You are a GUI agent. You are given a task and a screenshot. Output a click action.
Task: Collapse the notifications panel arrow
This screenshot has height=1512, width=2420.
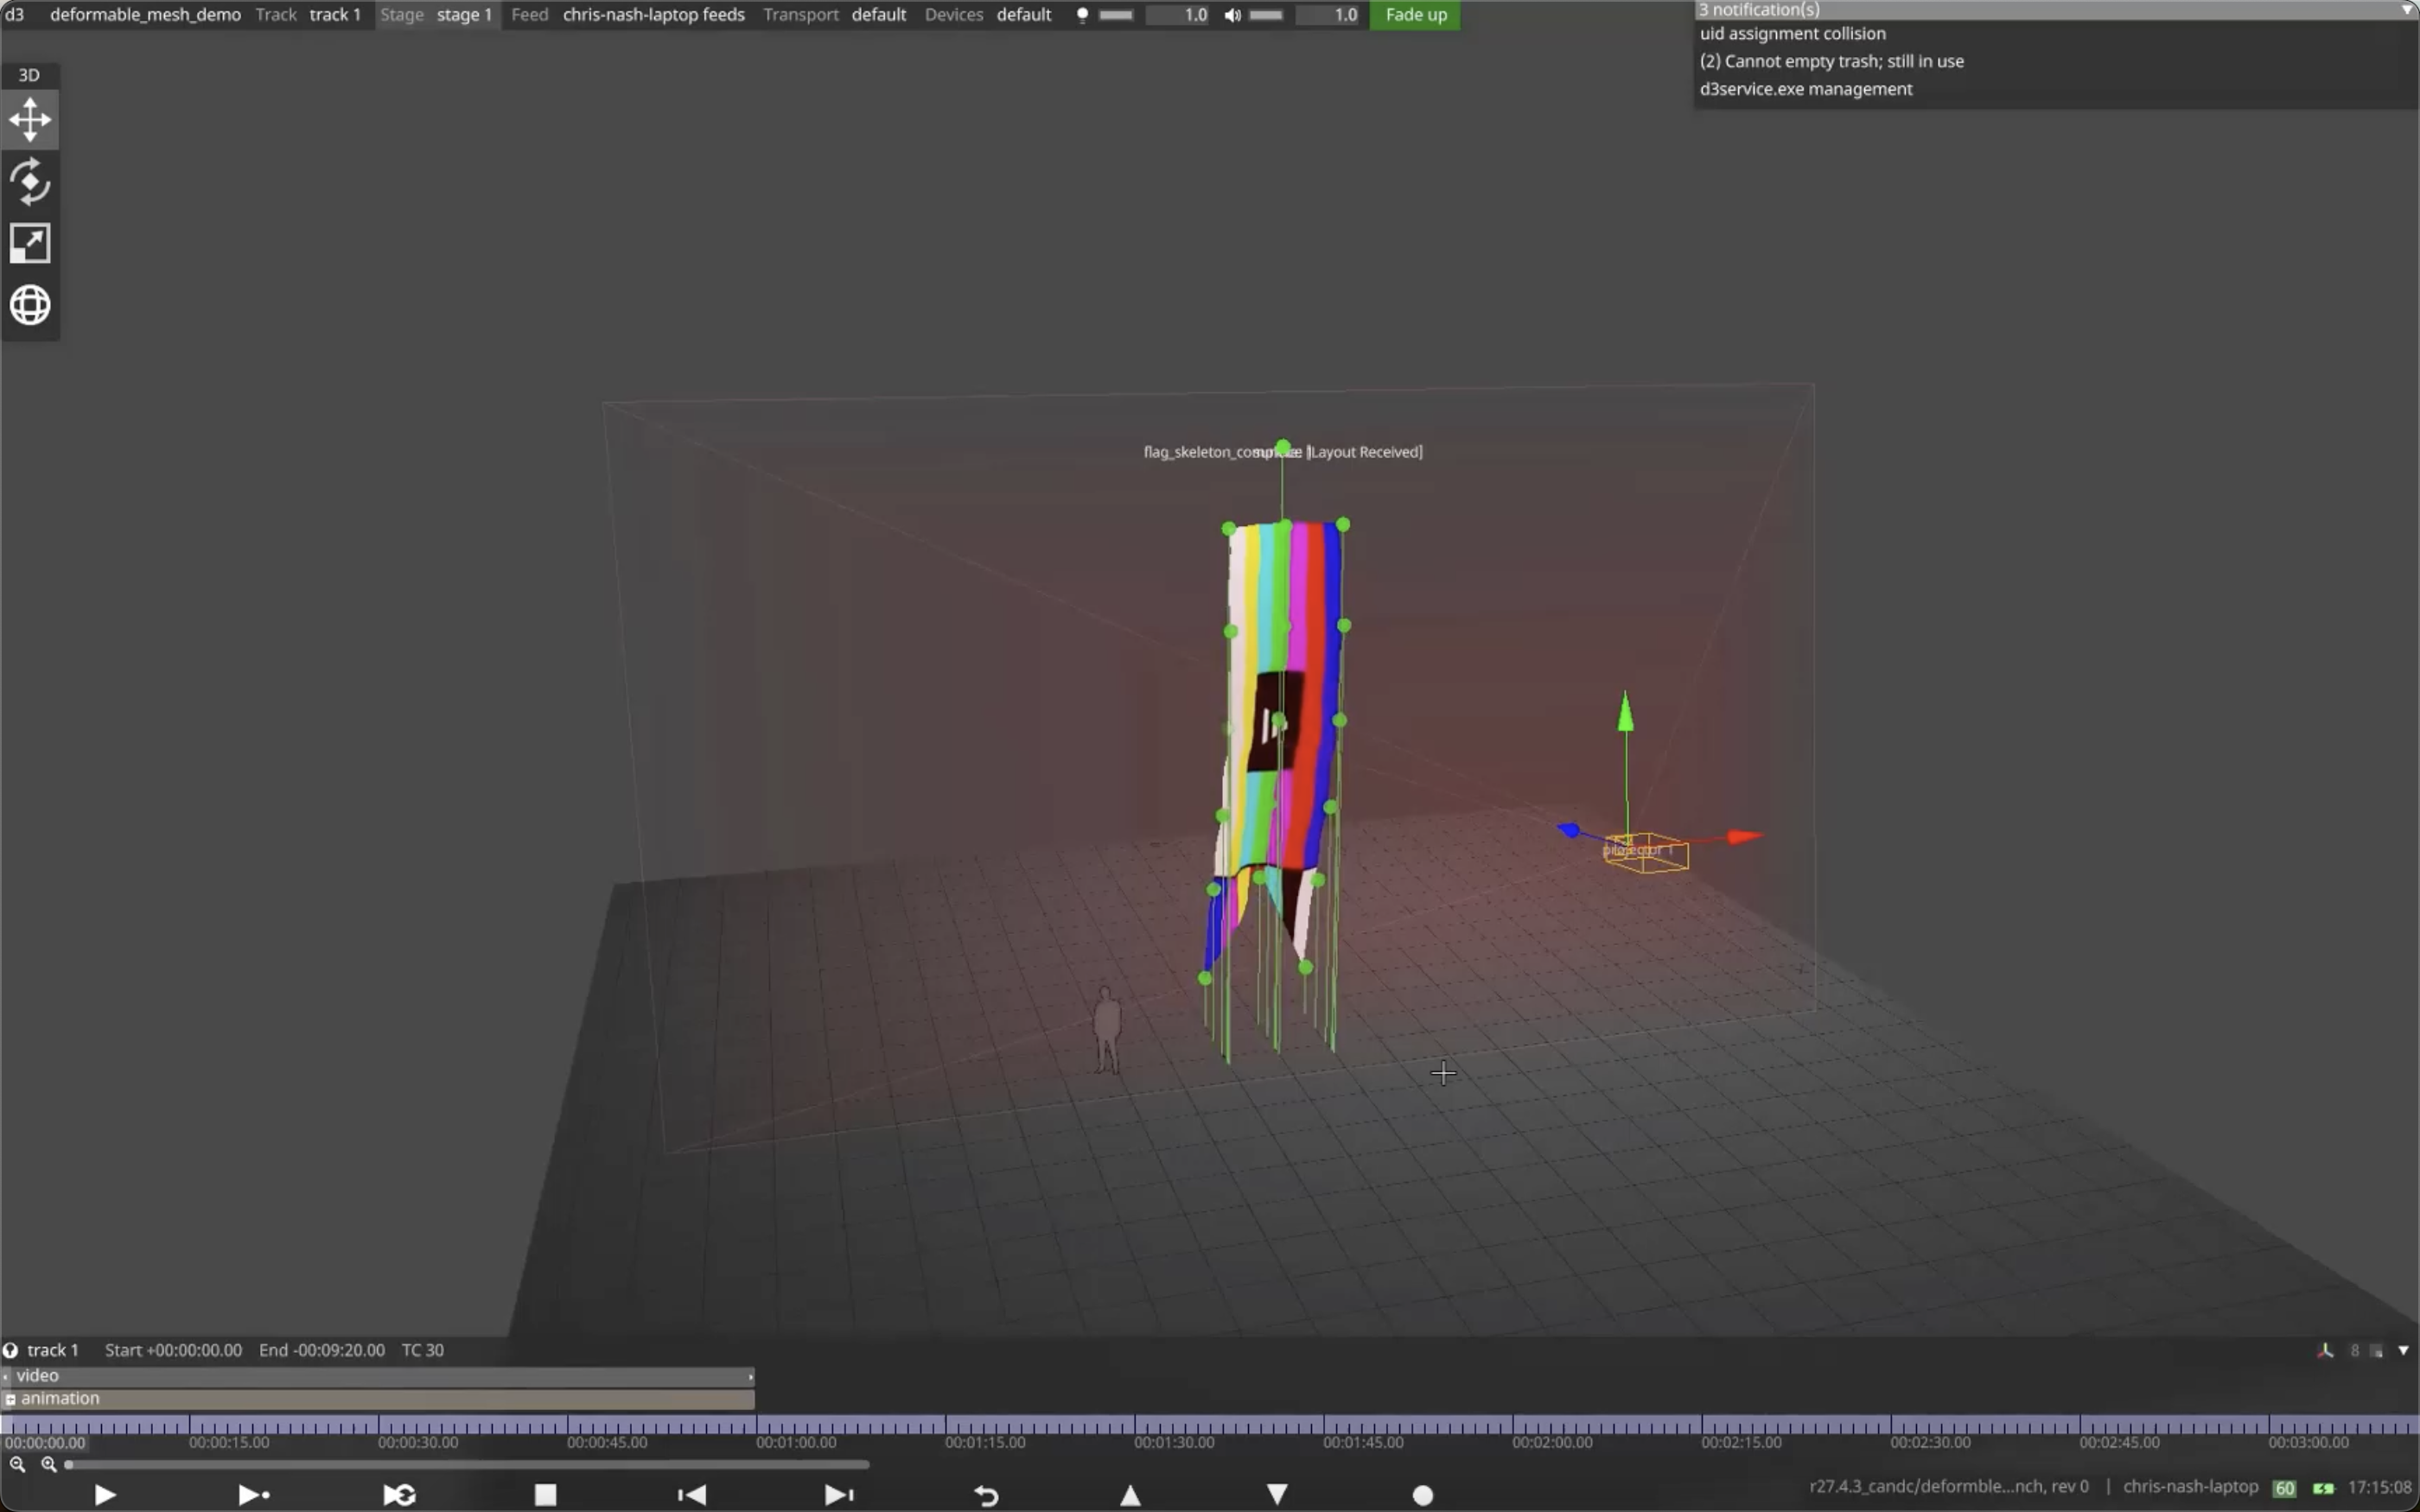2406,9
